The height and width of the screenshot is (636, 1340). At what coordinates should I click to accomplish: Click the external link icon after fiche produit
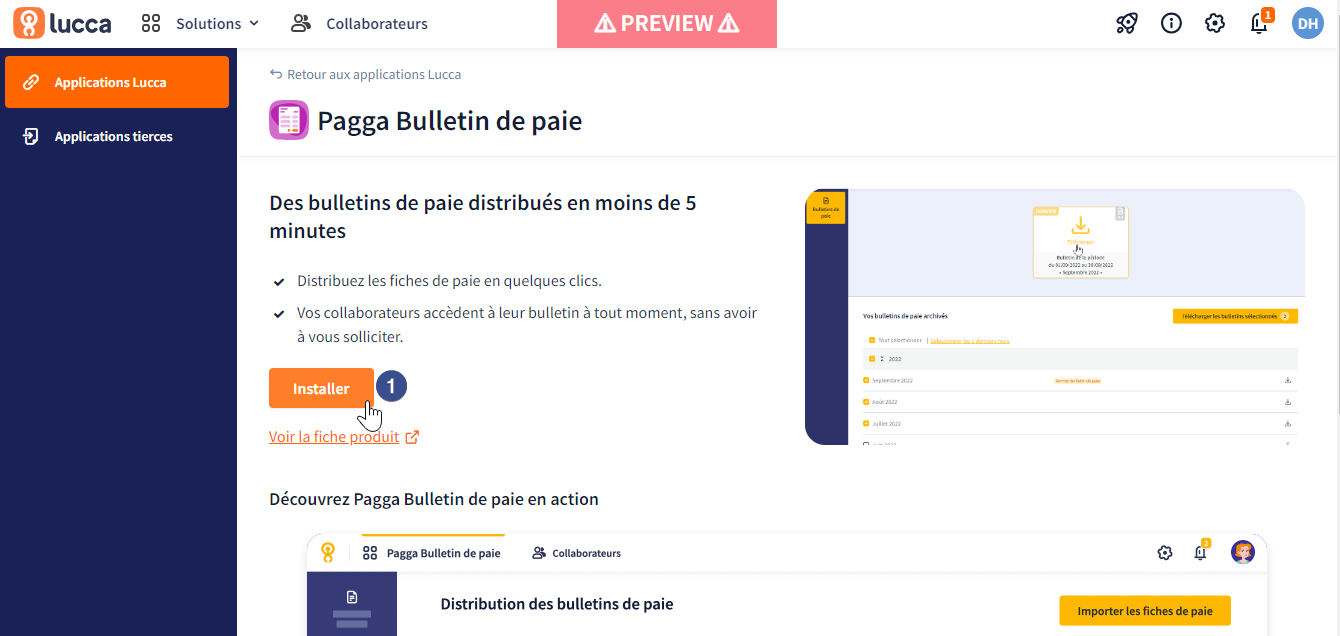412,437
